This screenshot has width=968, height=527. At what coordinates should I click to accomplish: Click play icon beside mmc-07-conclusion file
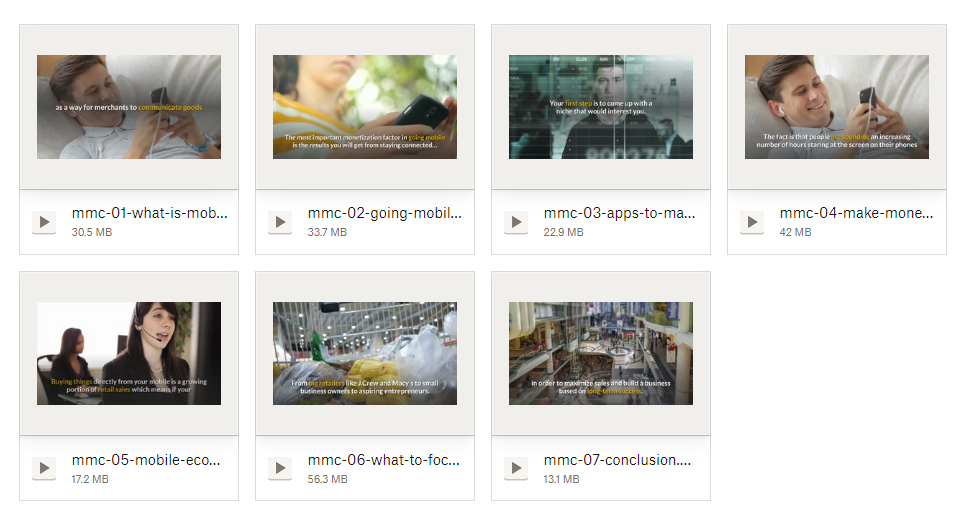tap(516, 468)
